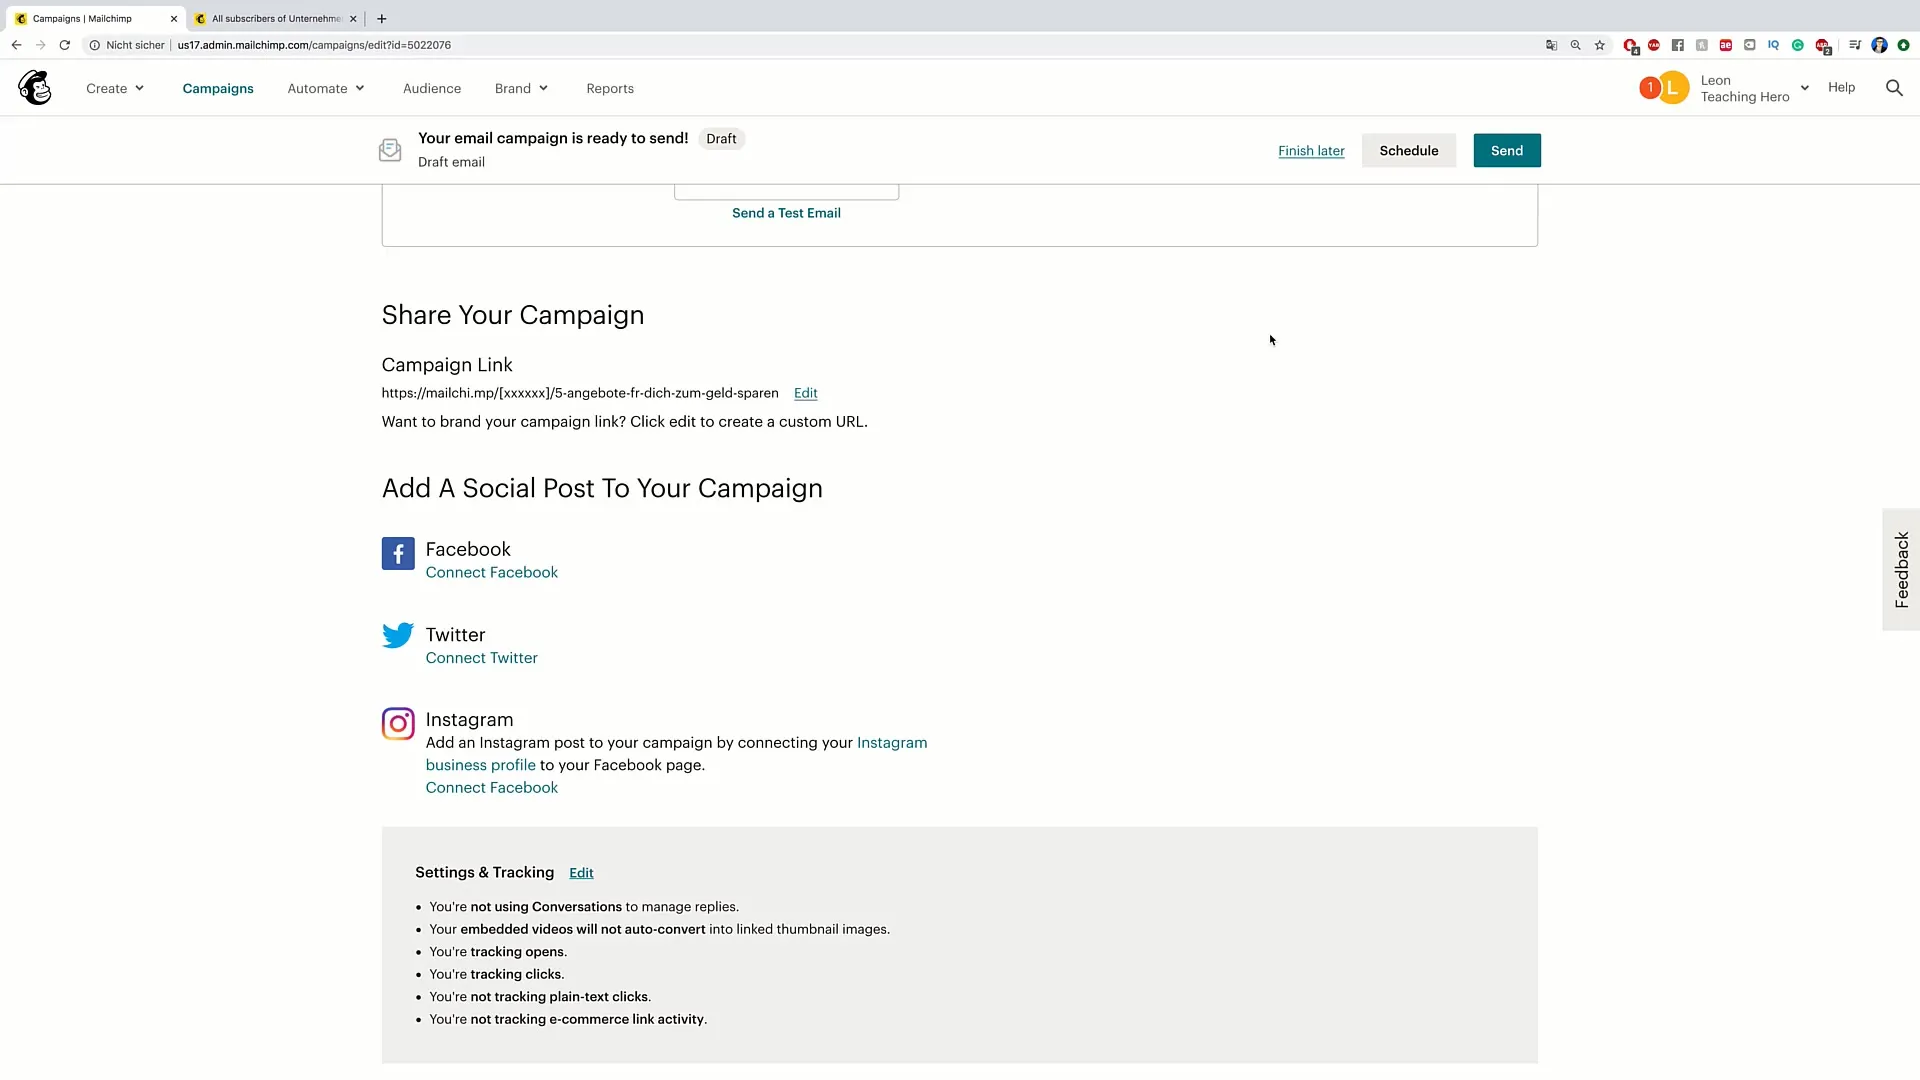Screen dimensions: 1920x1080
Task: Click the Facebook social icon
Action: click(398, 554)
